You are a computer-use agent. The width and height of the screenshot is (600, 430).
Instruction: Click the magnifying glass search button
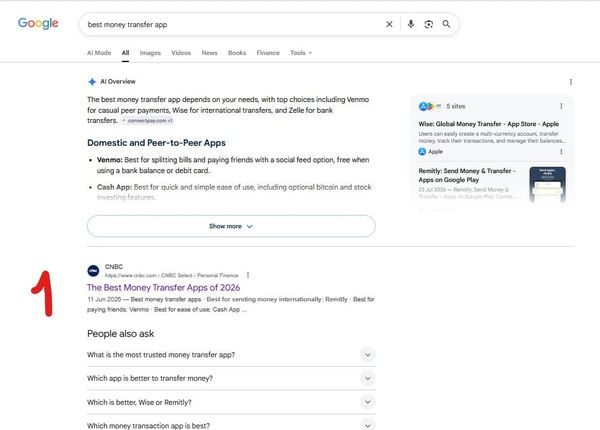click(446, 24)
